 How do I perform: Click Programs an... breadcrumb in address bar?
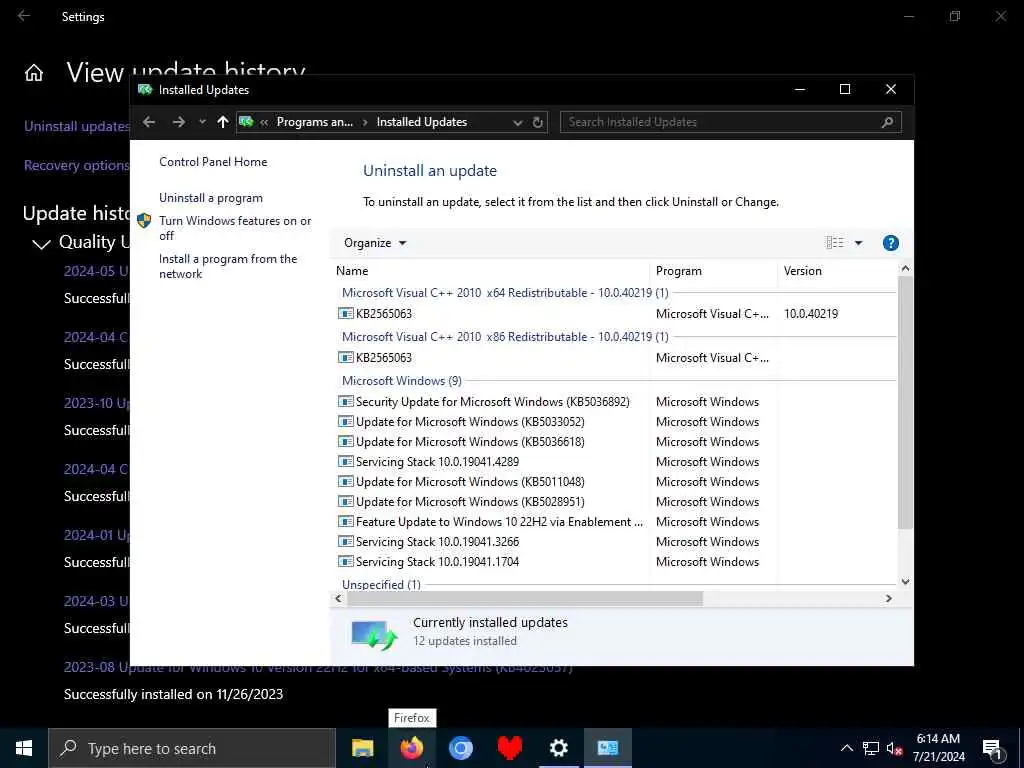coord(315,122)
